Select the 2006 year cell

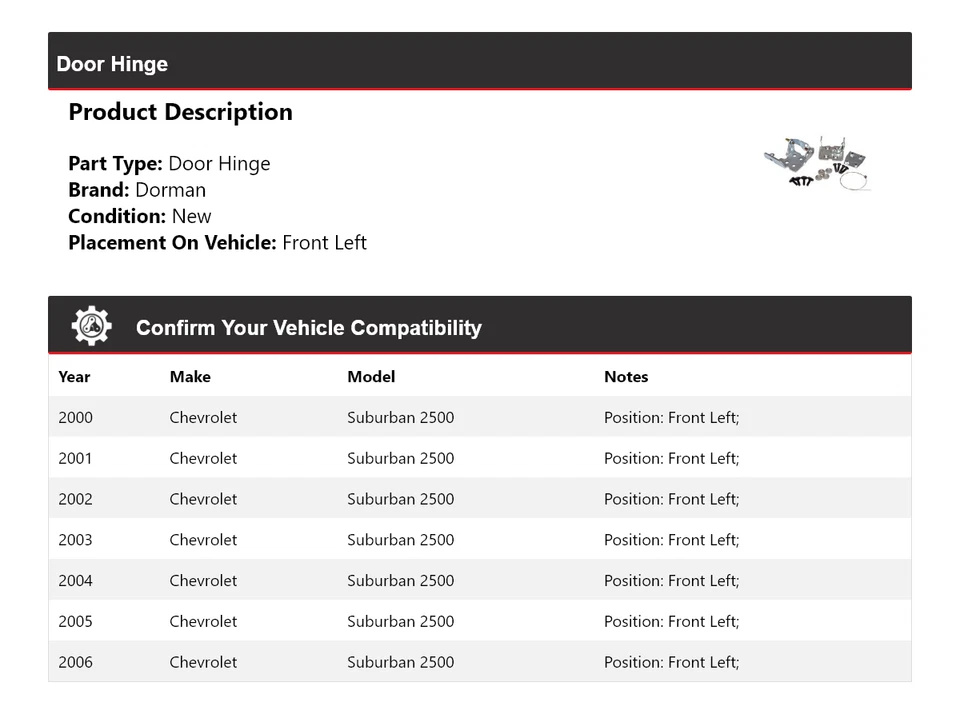75,662
